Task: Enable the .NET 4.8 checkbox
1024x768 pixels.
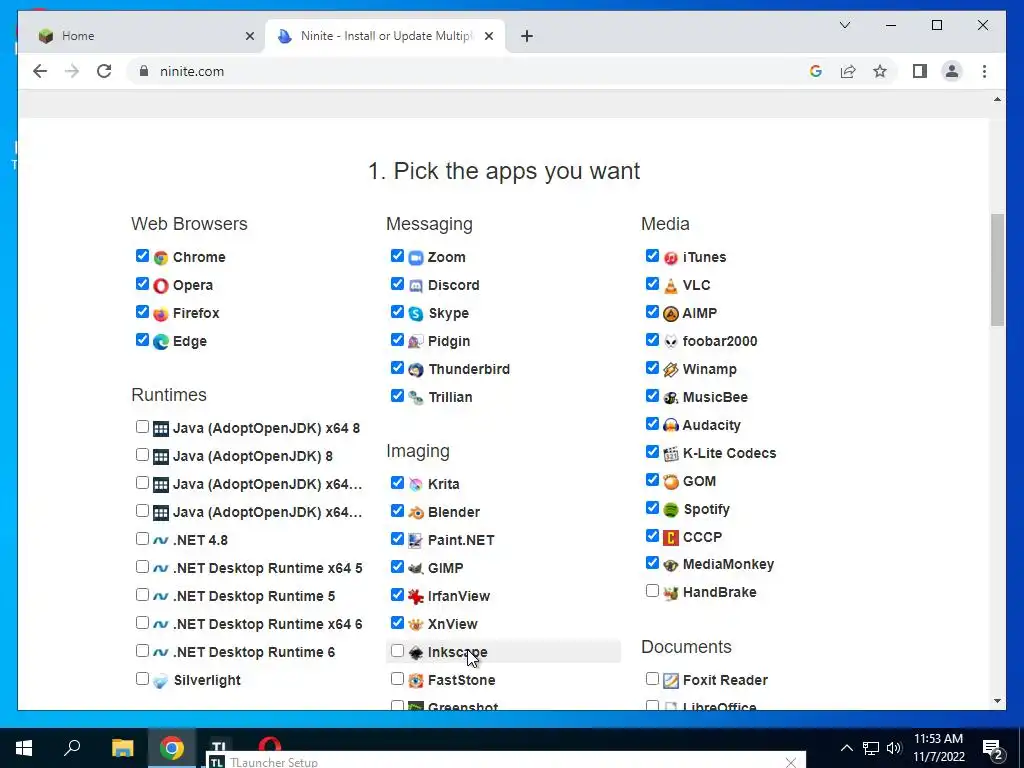Action: coord(142,539)
